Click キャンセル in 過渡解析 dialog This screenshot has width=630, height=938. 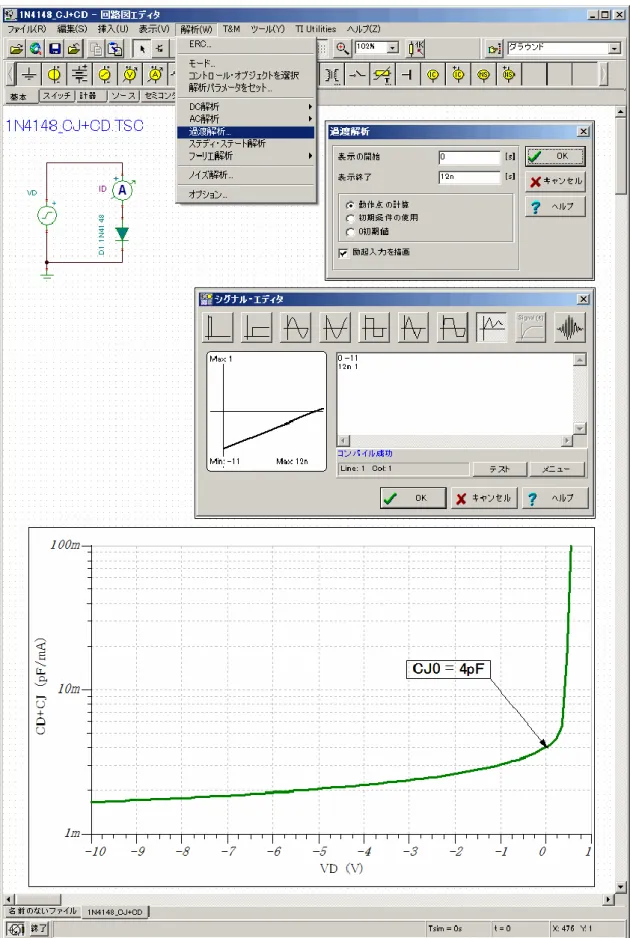(x=555, y=181)
